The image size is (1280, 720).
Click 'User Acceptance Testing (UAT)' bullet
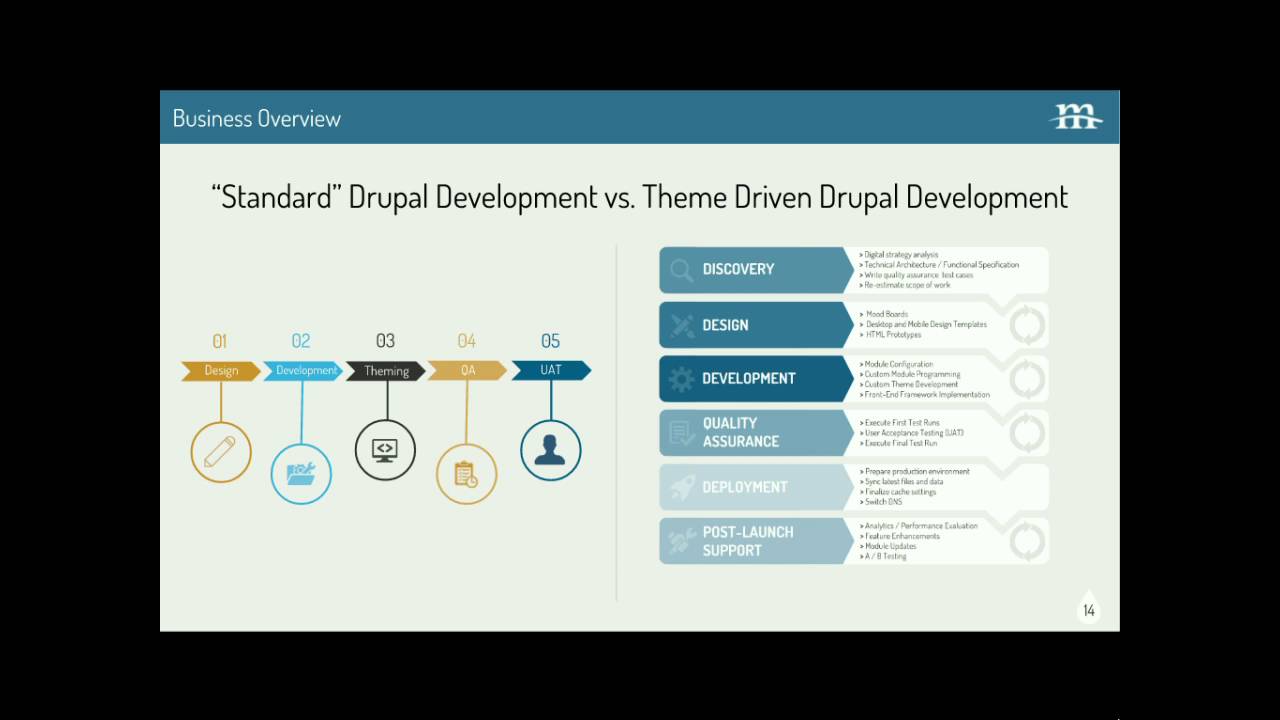pyautogui.click(x=913, y=433)
